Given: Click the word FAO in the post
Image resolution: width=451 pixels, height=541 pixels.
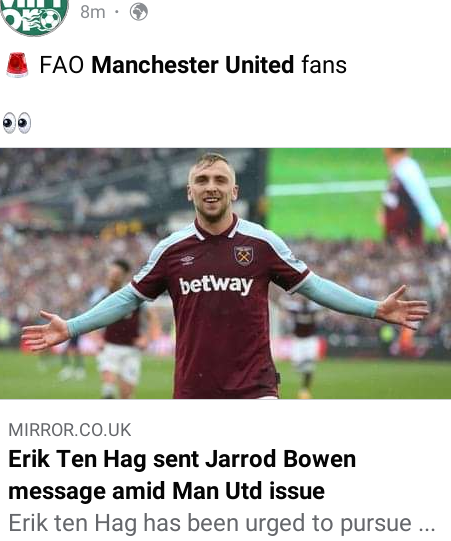Looking at the screenshot, I should pos(62,65).
